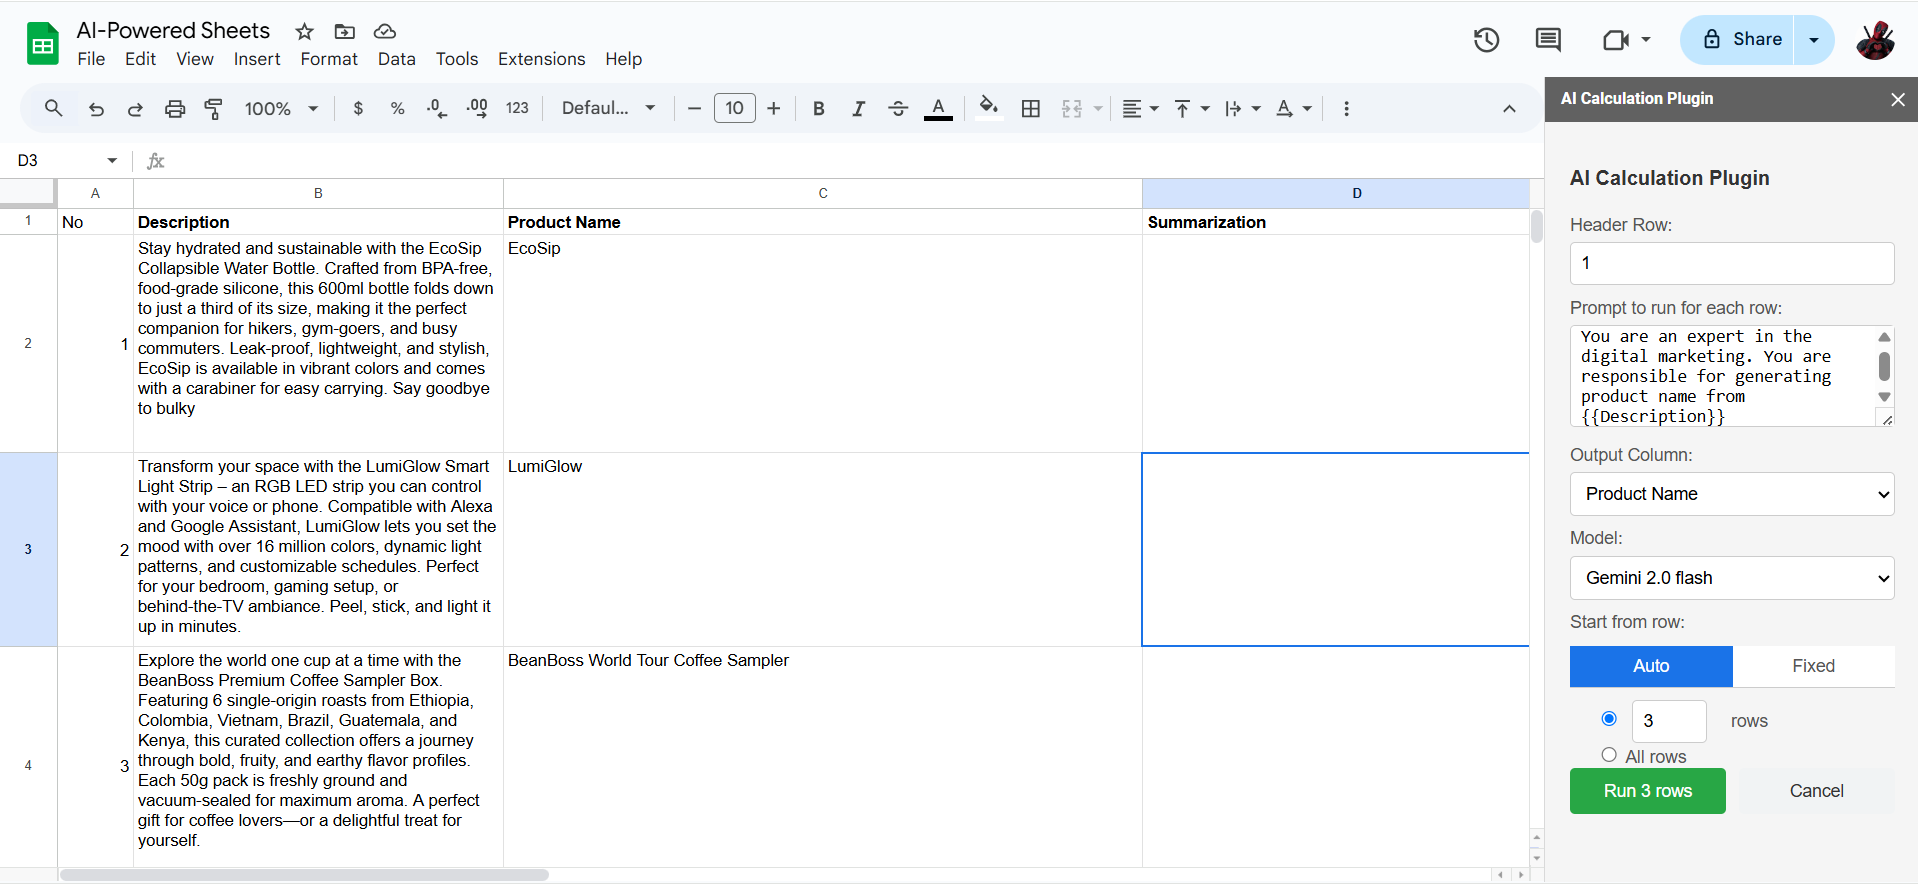Open the zoom 100% dropdown

coord(281,109)
